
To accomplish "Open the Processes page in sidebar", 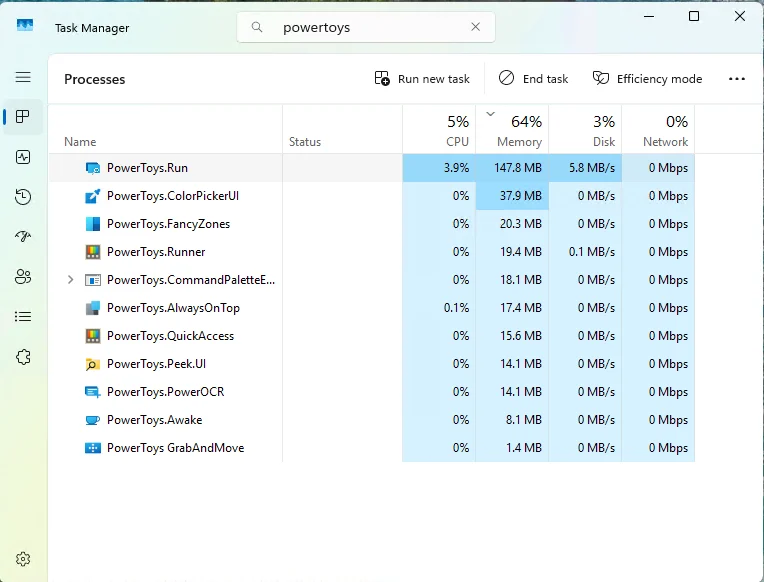I will coord(23,116).
